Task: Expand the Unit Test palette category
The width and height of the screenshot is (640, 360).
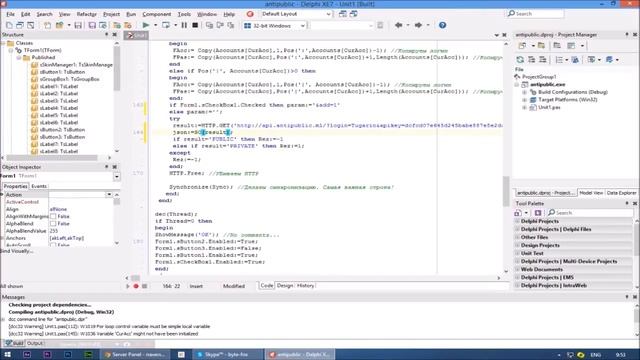Action: pyautogui.click(x=517, y=253)
